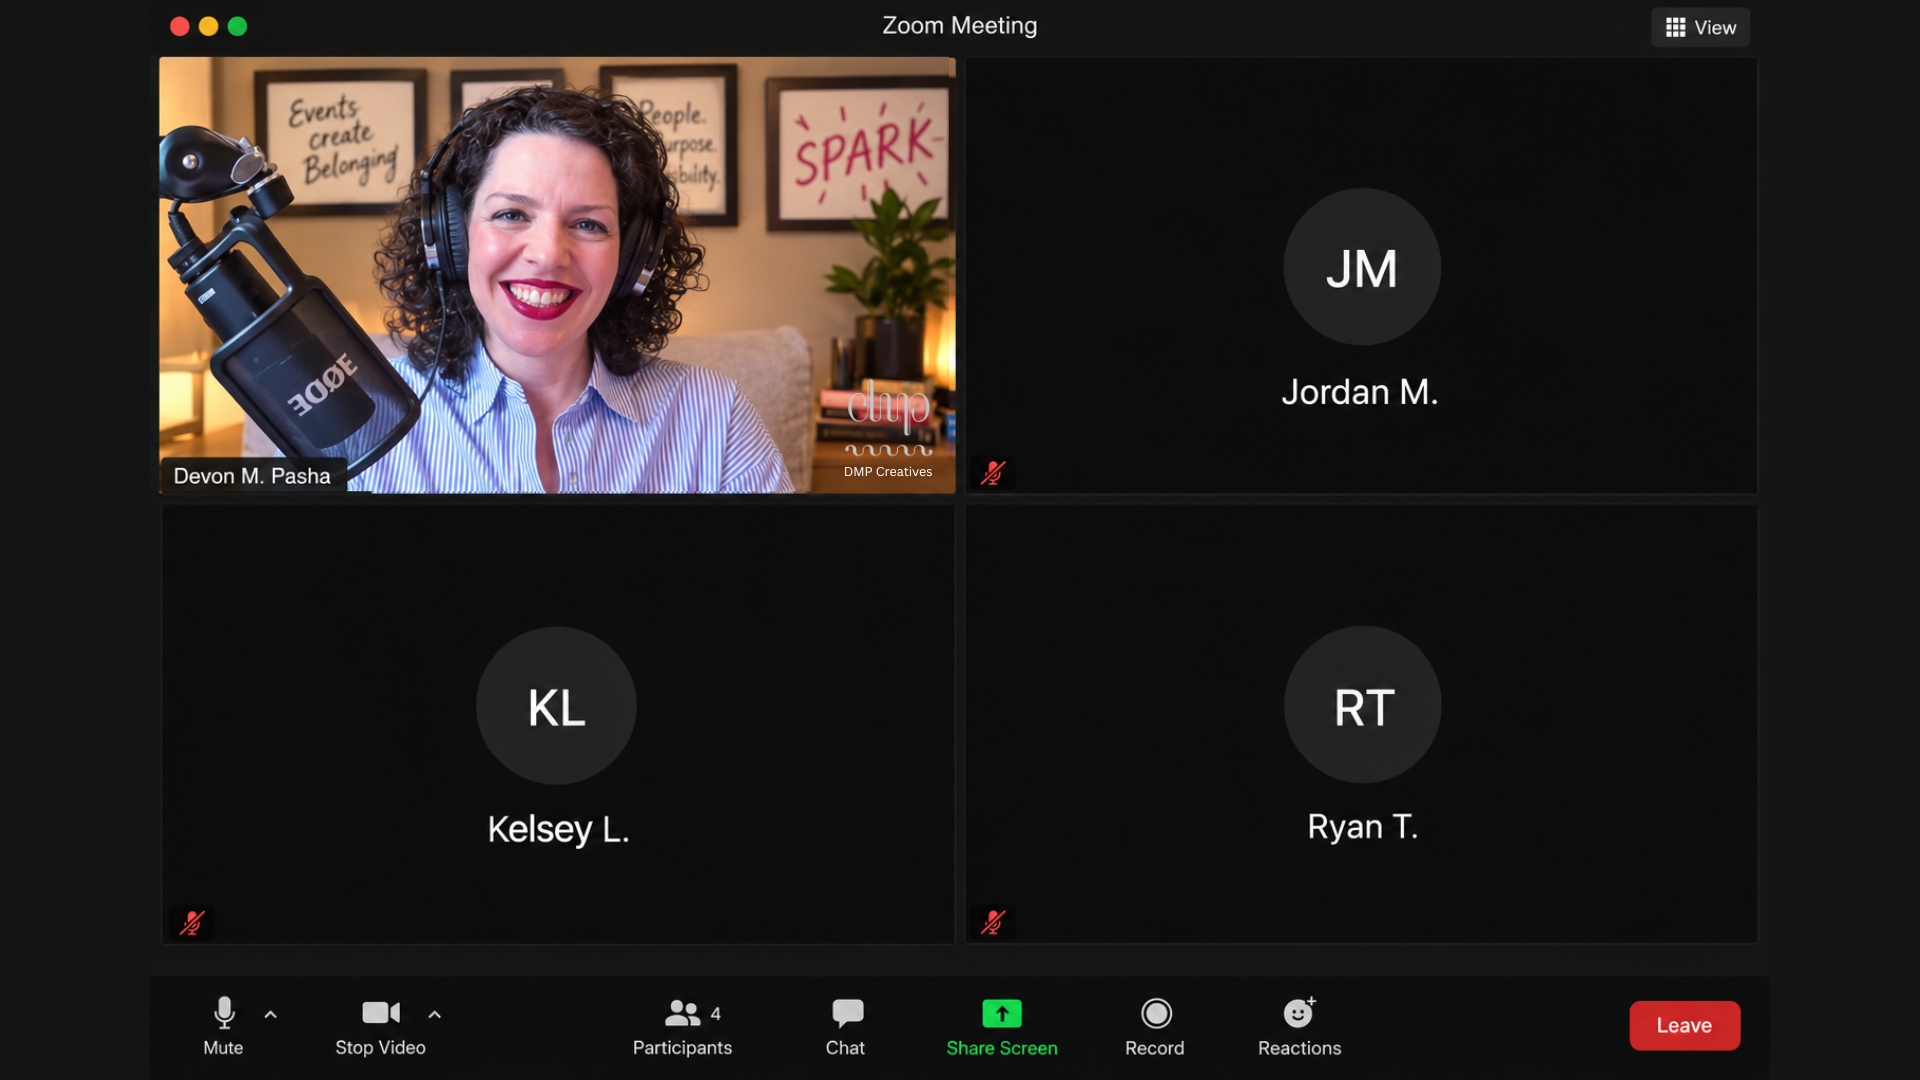Open the Participants panel
The height and width of the screenshot is (1080, 1920).
pyautogui.click(x=682, y=1026)
